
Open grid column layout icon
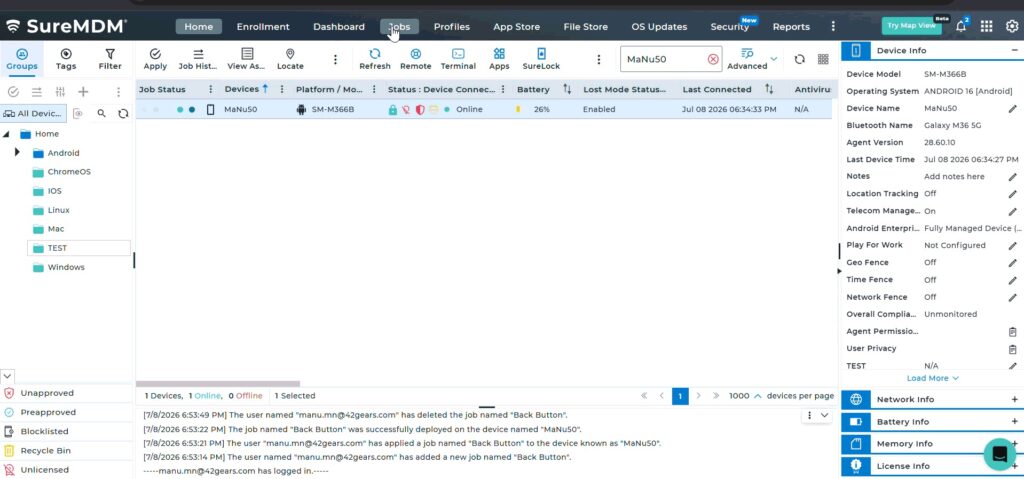(823, 59)
